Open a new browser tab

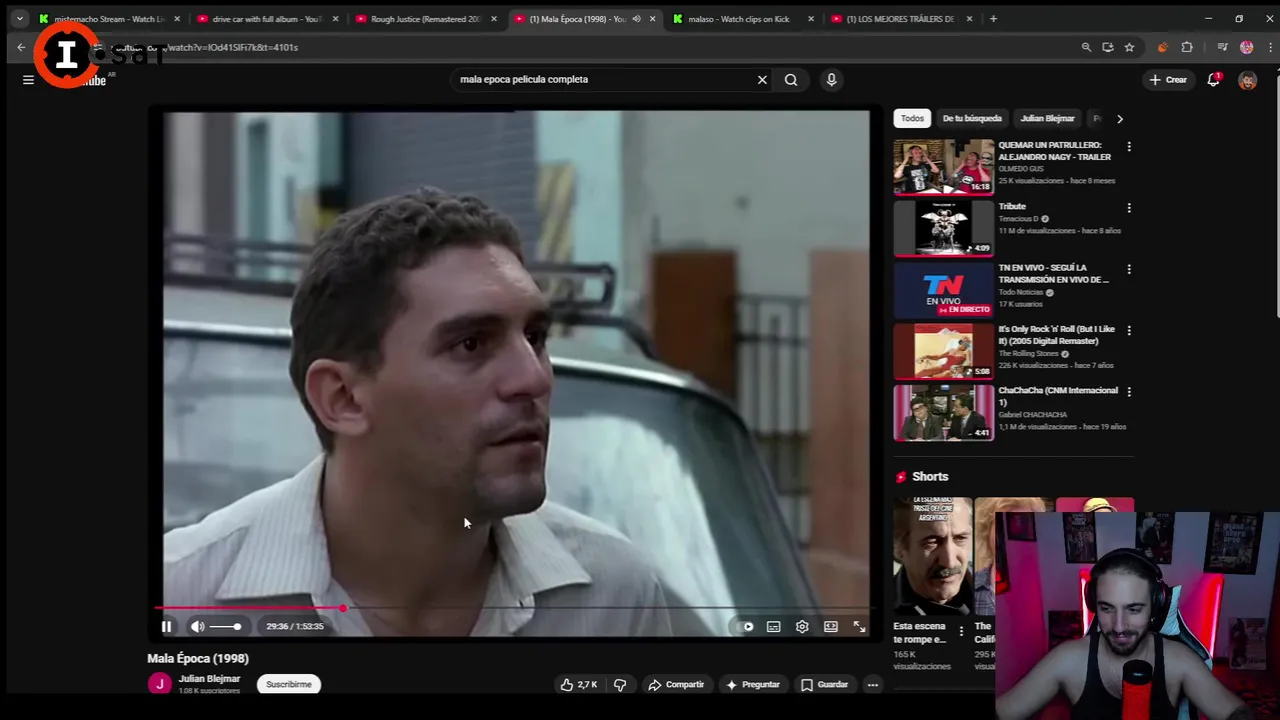tap(993, 19)
